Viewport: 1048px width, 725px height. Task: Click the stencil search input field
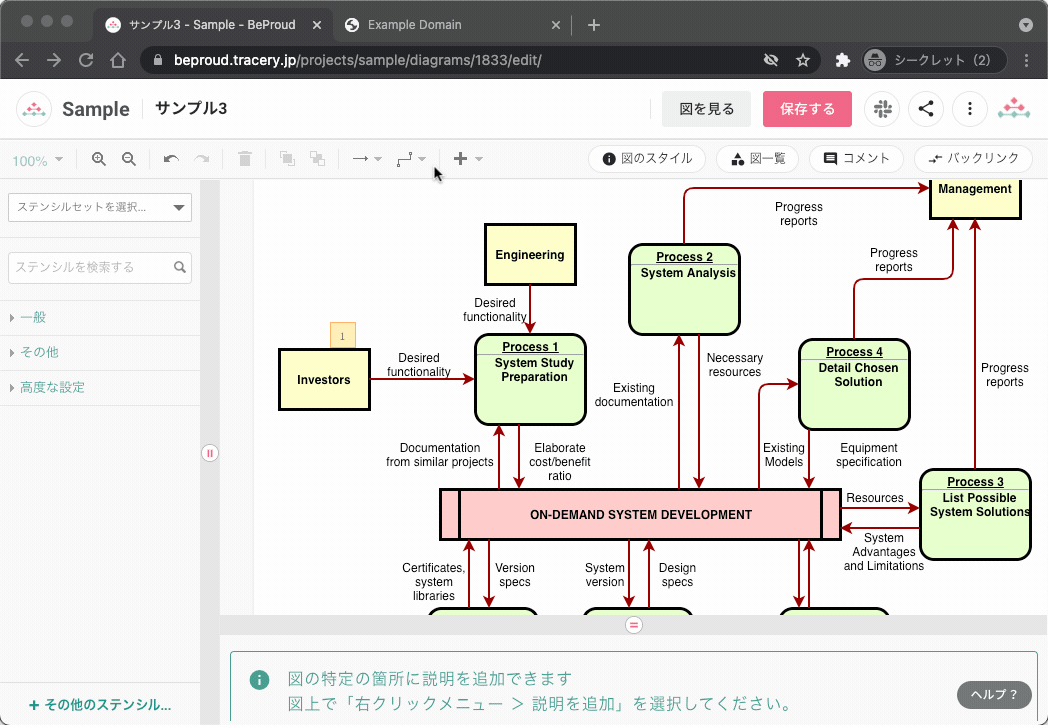(90, 267)
